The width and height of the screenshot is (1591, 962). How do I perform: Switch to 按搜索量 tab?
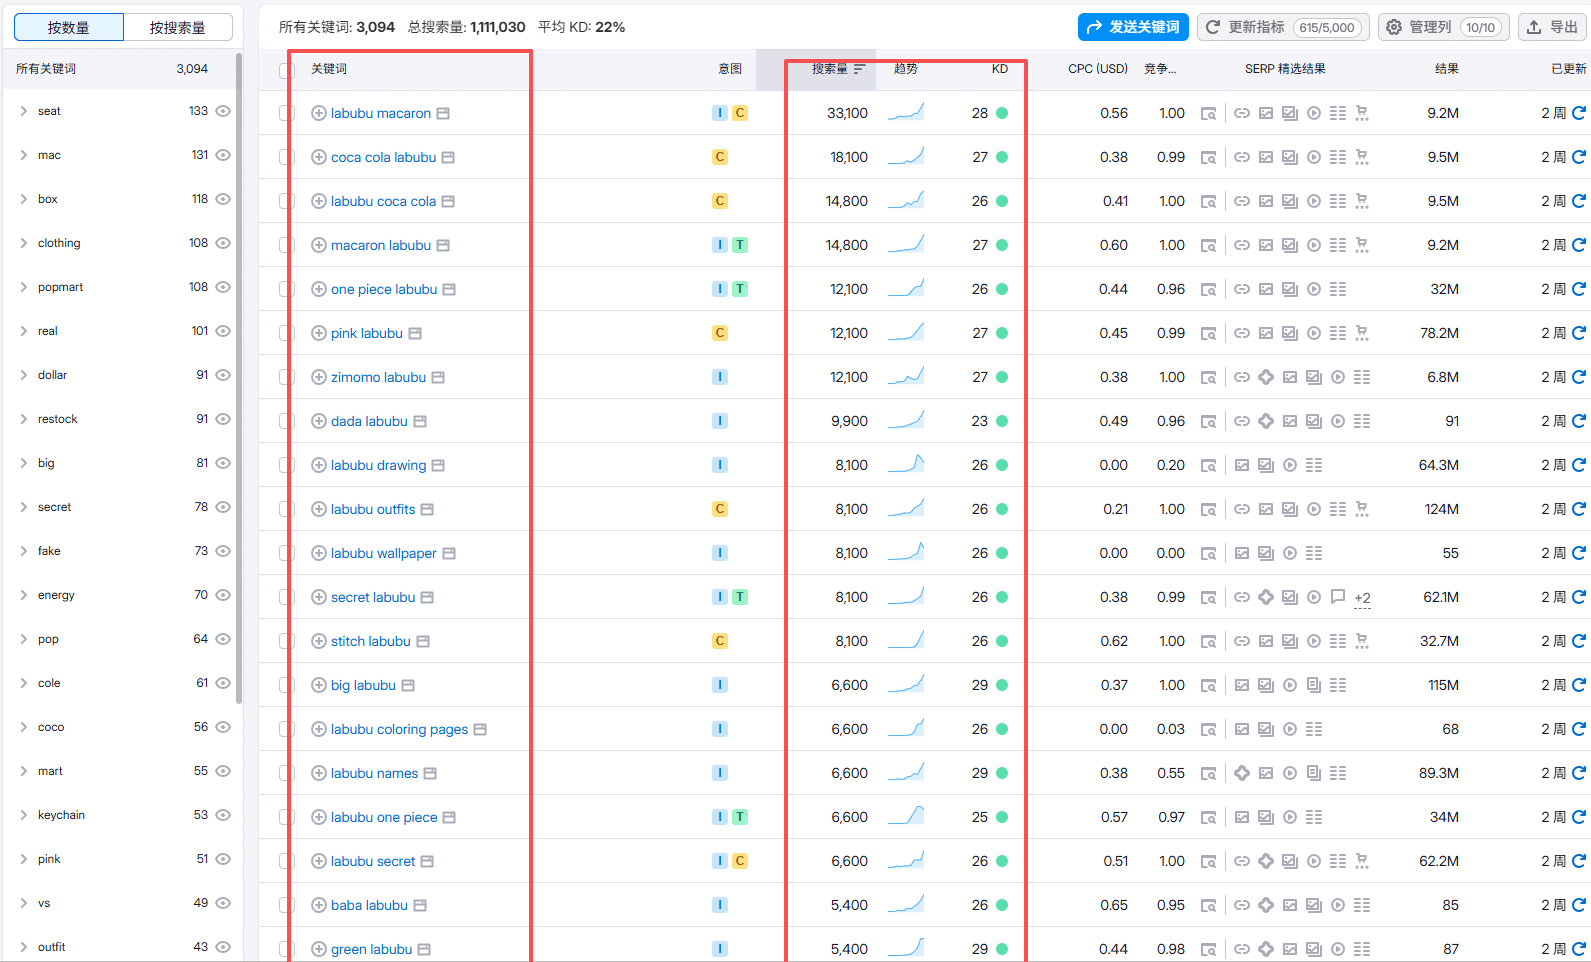(178, 27)
